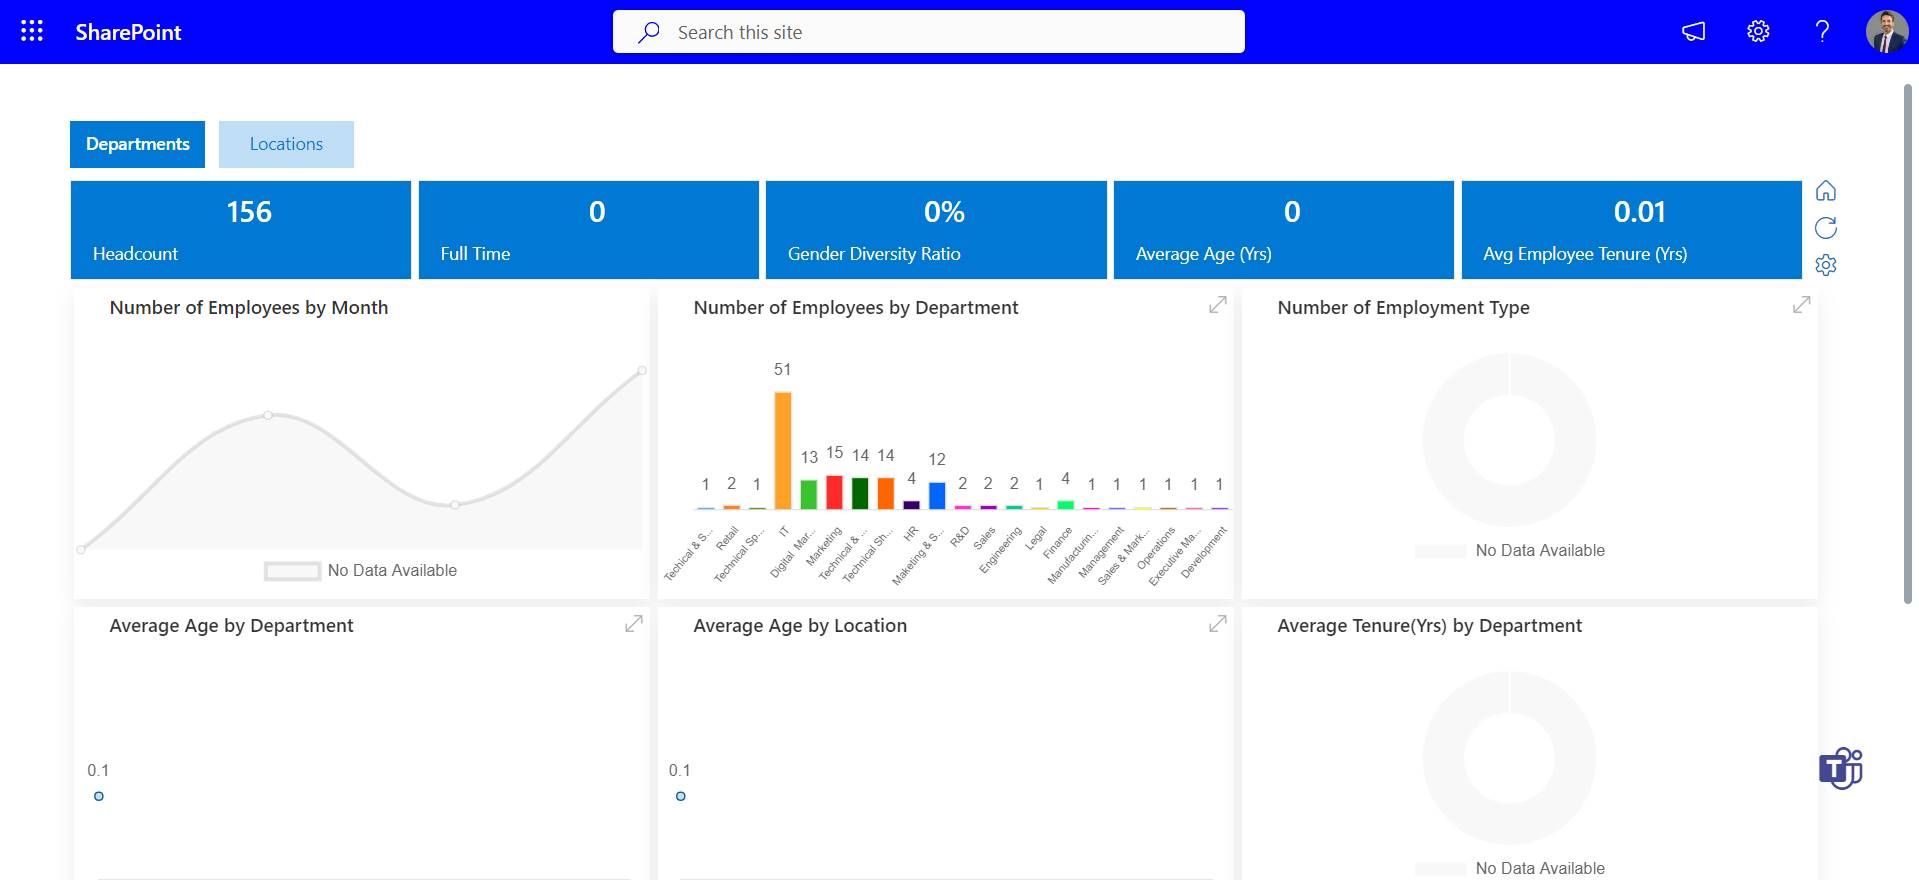Click No Data Available legend under monthly chart
This screenshot has height=880, width=1919.
coord(361,571)
